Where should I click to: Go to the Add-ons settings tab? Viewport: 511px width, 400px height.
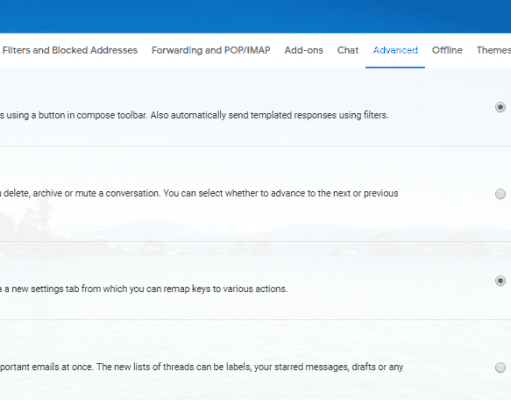coord(304,50)
